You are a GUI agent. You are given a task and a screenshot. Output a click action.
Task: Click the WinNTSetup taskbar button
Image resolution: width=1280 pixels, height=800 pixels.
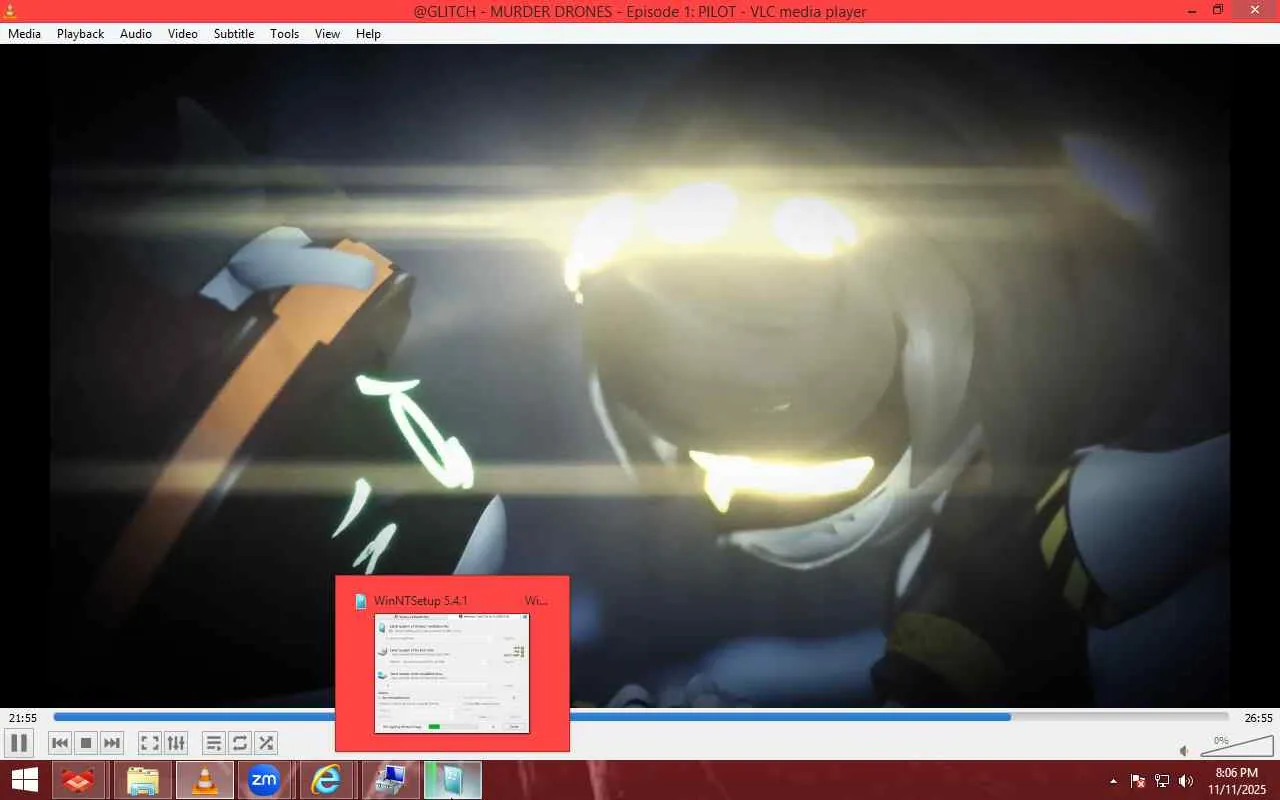tap(452, 780)
